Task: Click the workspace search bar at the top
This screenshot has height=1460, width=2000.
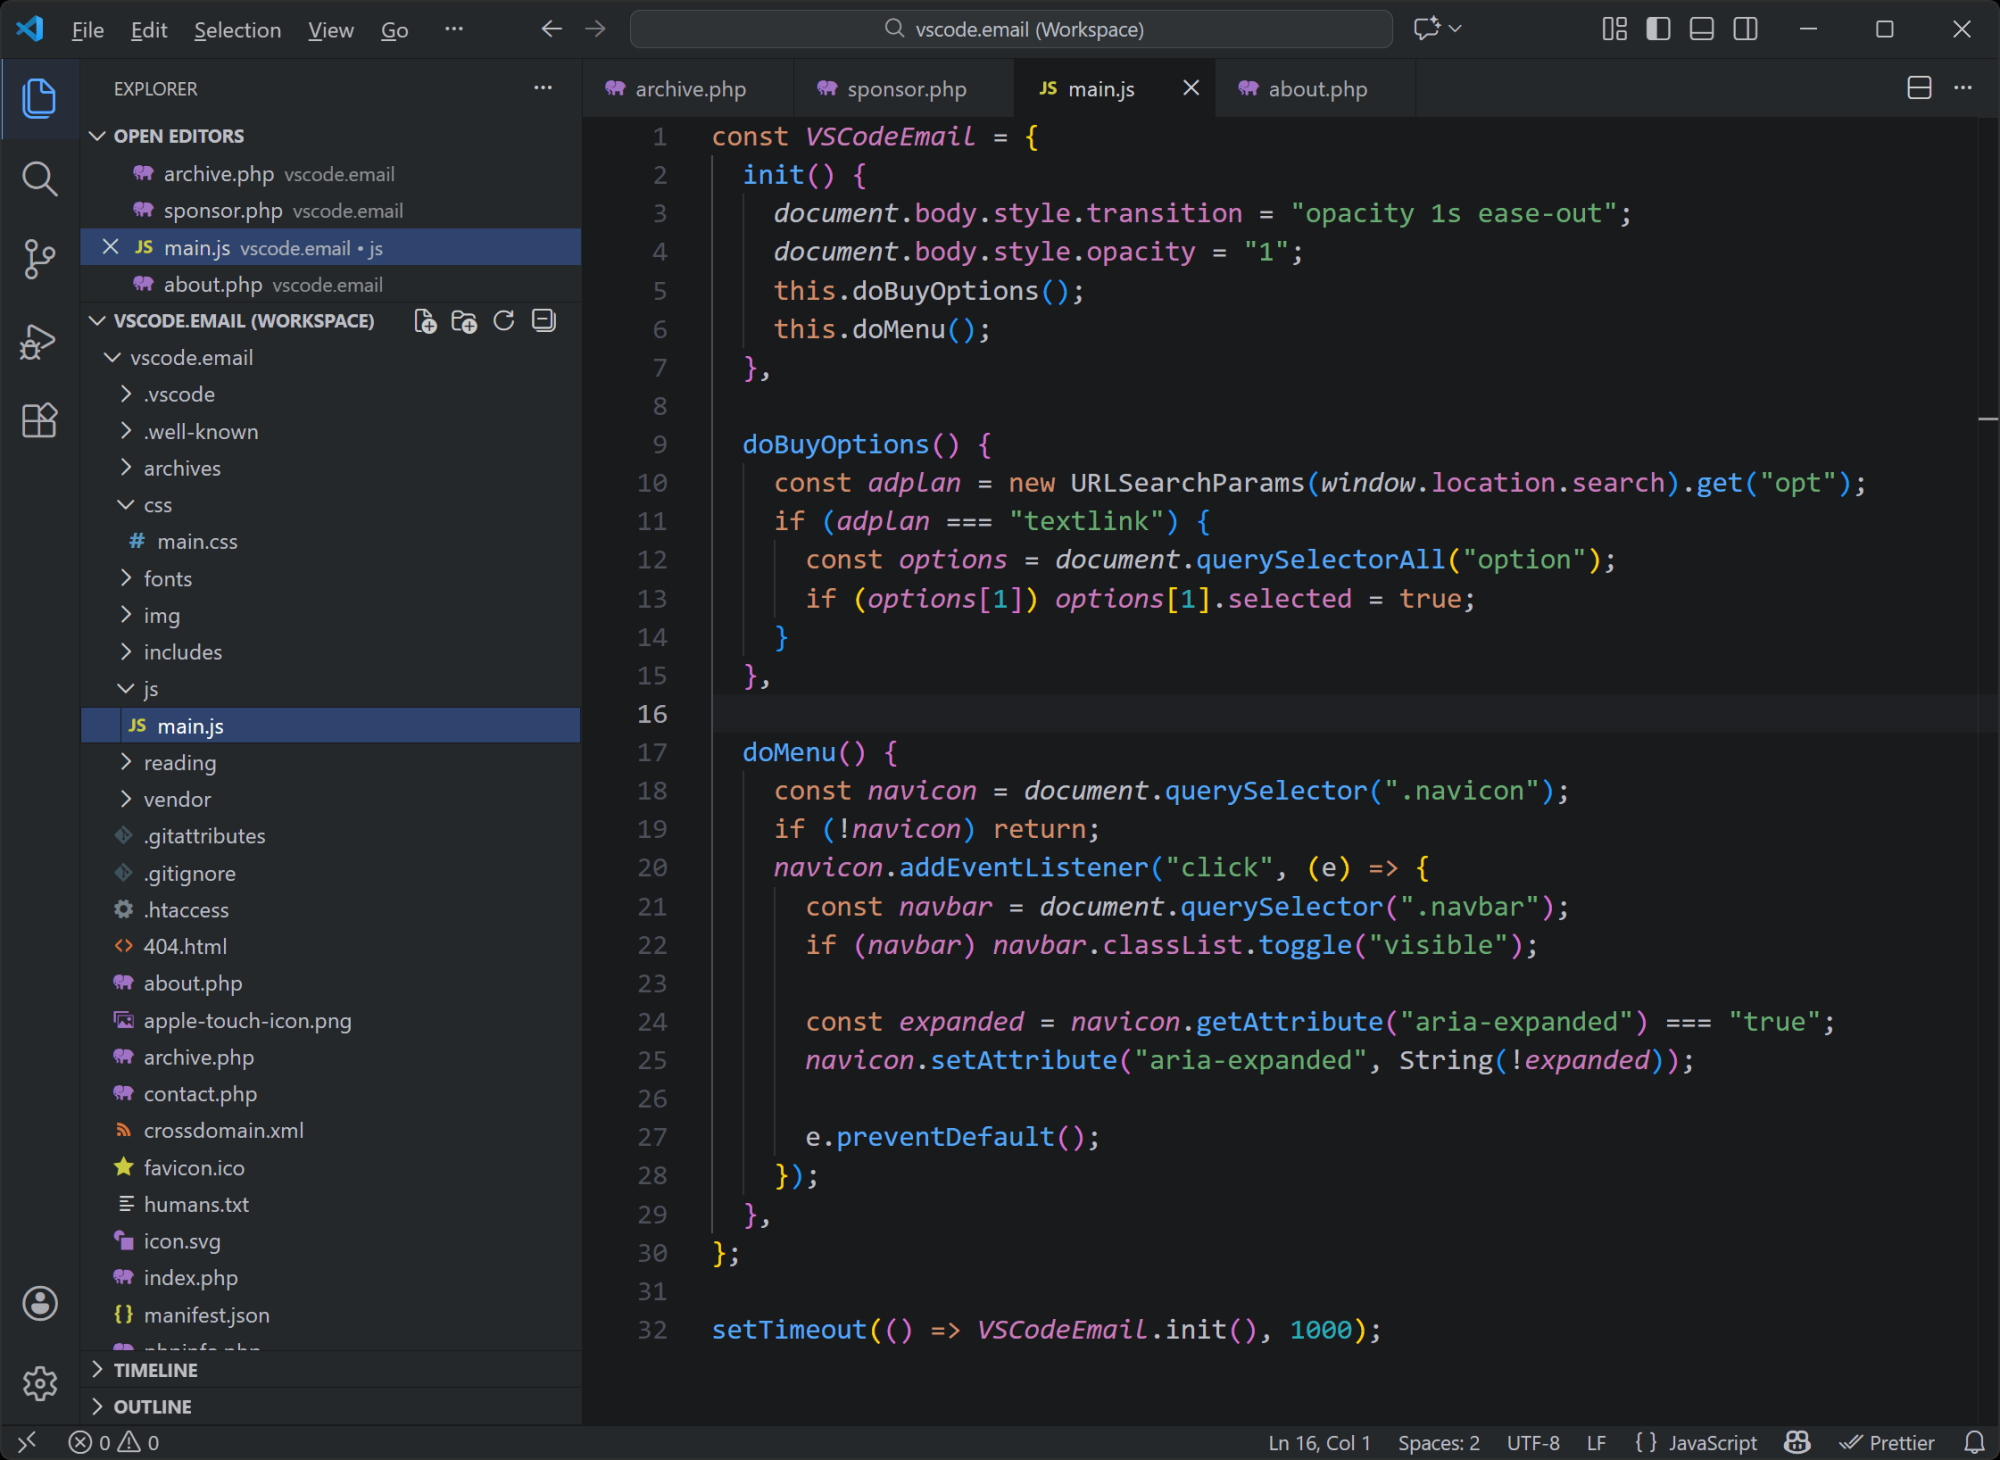Action: click(x=1010, y=29)
